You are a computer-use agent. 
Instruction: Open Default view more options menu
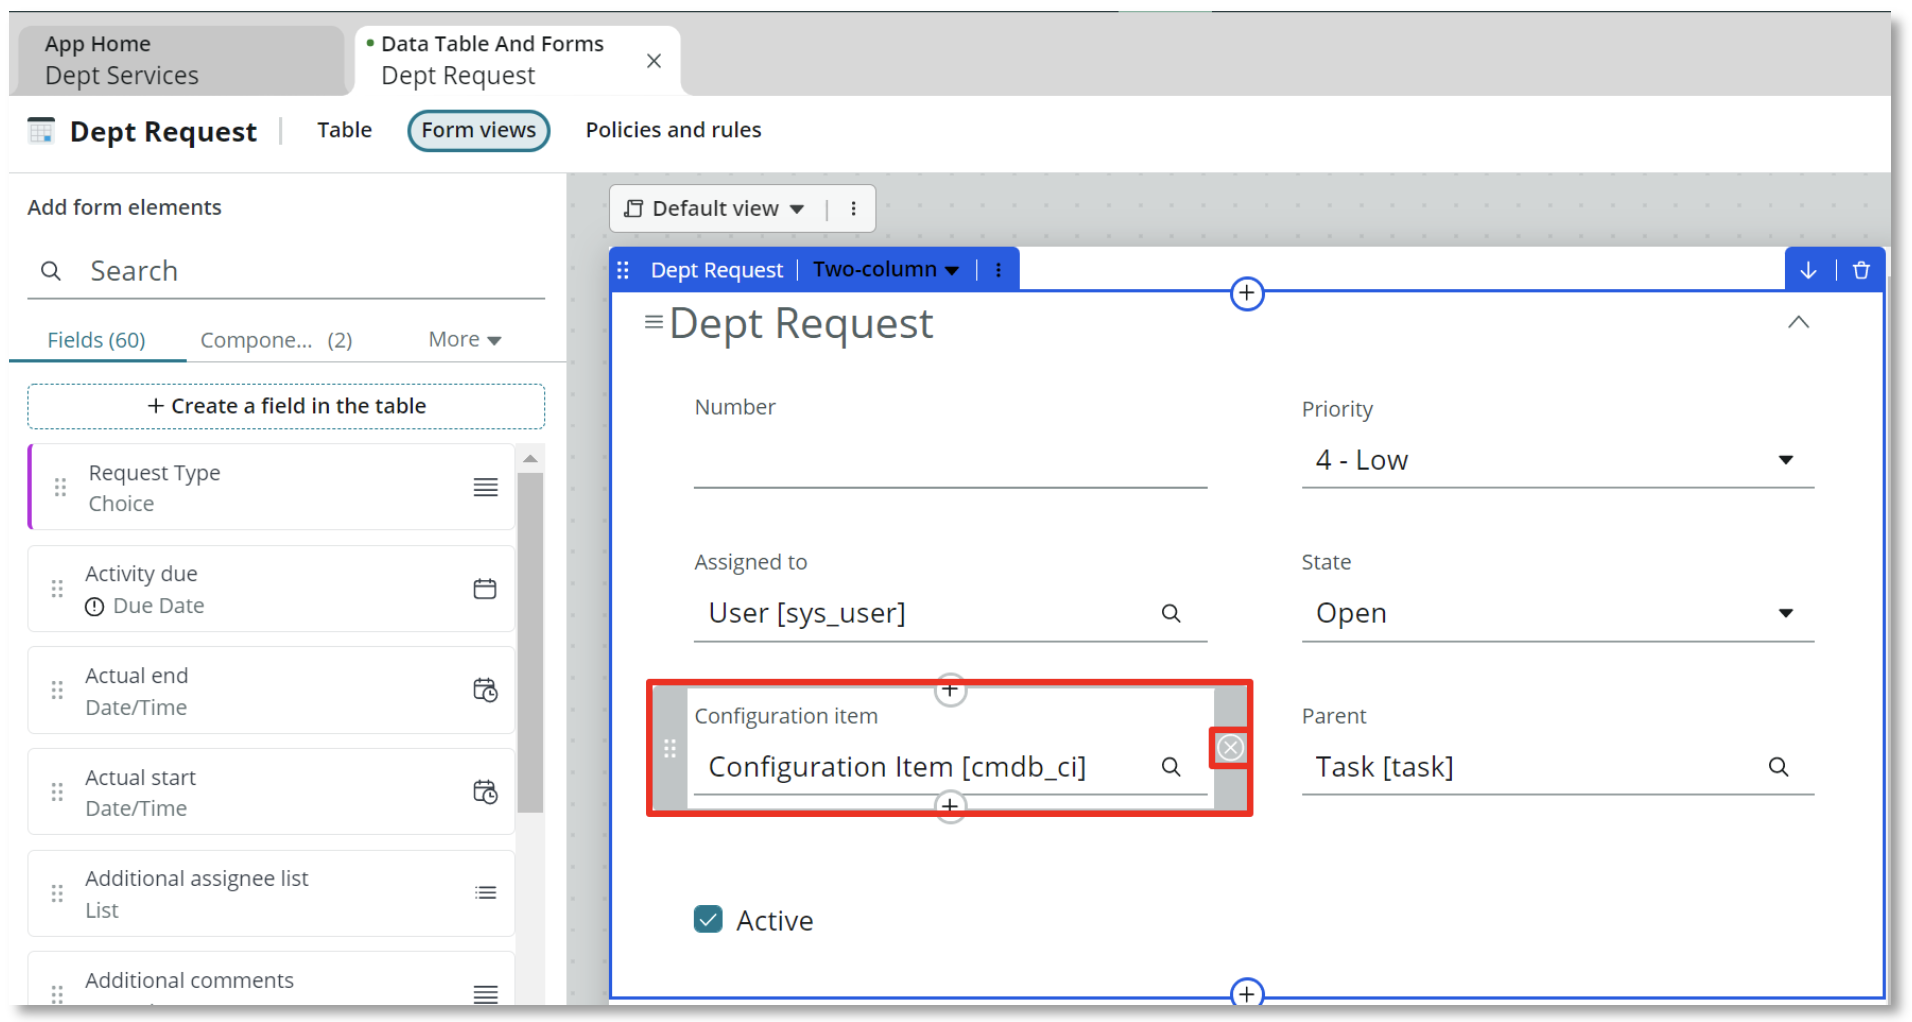(x=853, y=209)
